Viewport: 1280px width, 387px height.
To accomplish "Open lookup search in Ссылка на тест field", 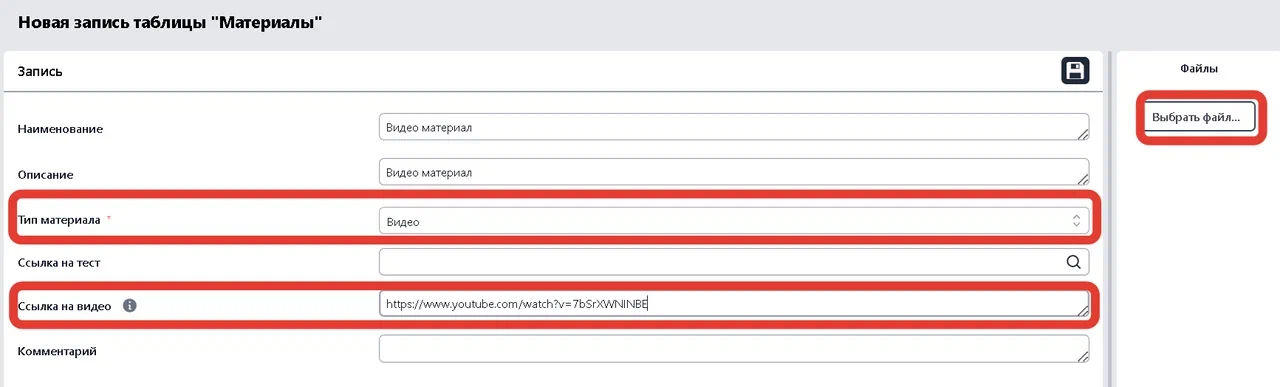I will point(1074,262).
